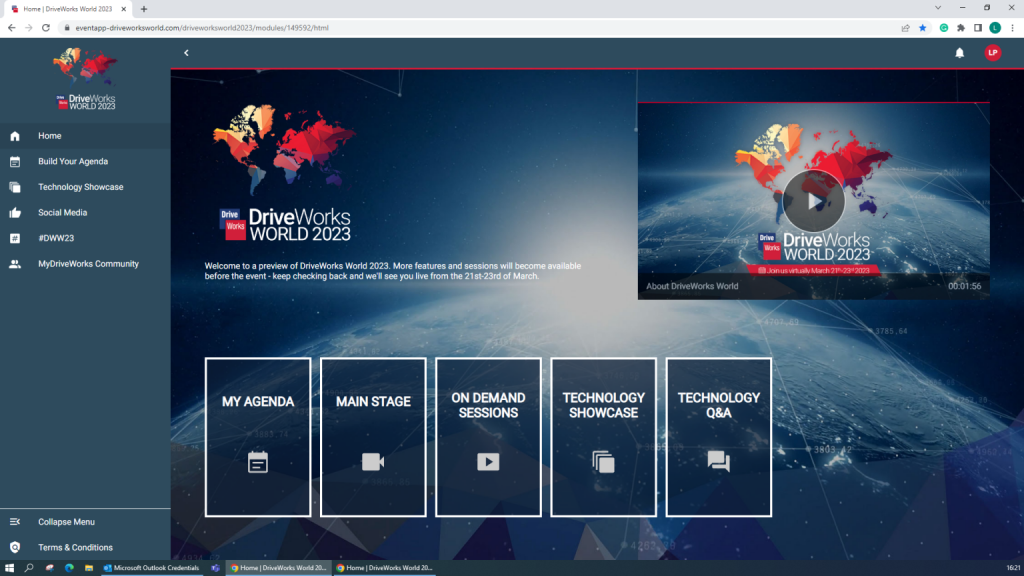Viewport: 1024px width, 576px height.
Task: Go back with browser back arrow
Action: click(x=11, y=28)
